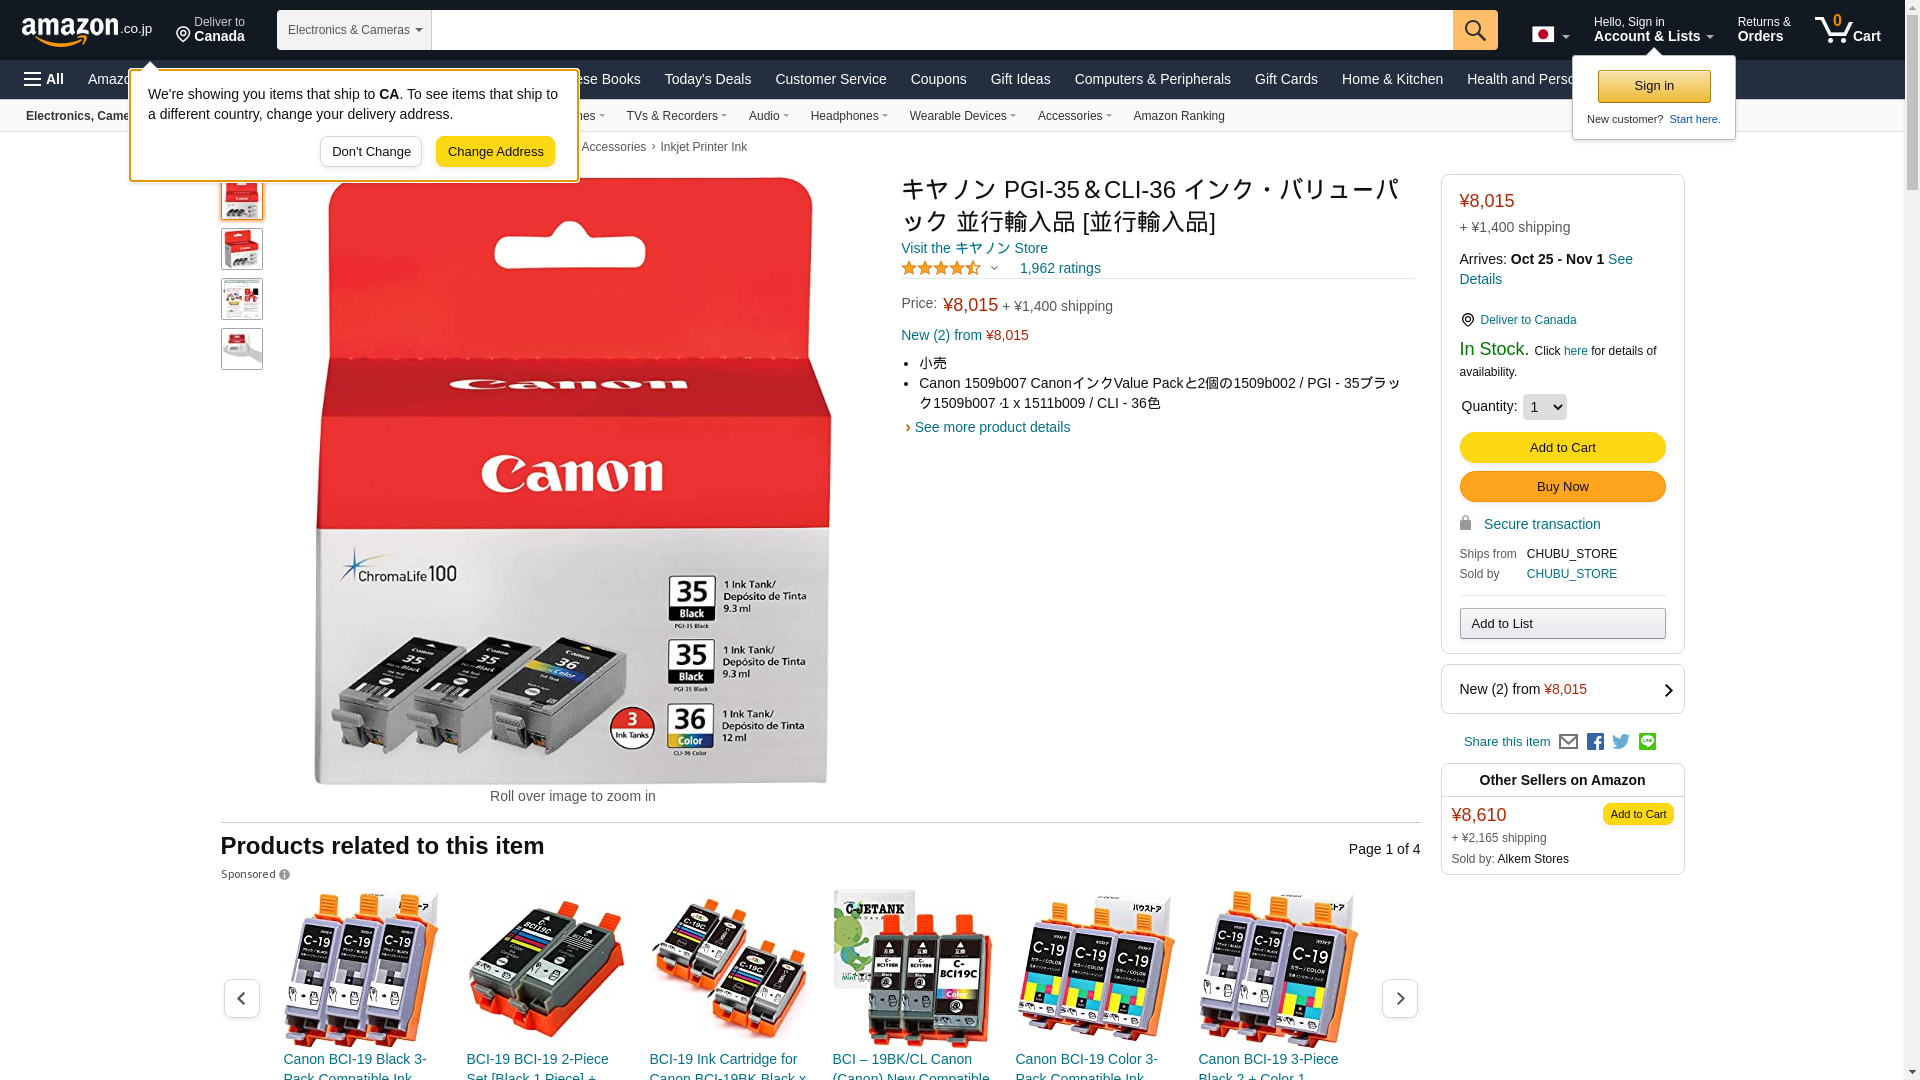Image resolution: width=1920 pixels, height=1080 pixels.
Task: Click the magnifying glass search button
Action: 1475,30
